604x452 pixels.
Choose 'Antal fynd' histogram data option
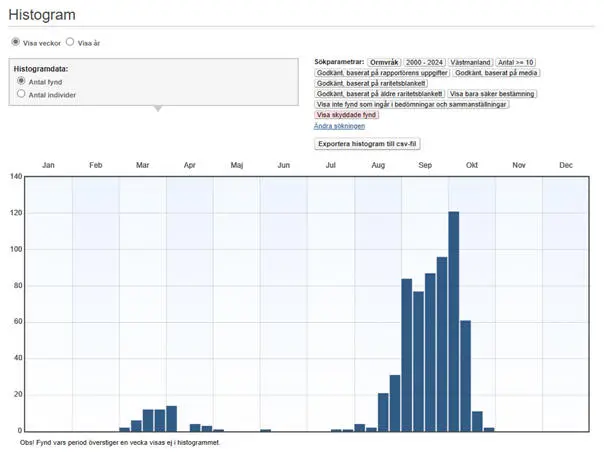22,80
